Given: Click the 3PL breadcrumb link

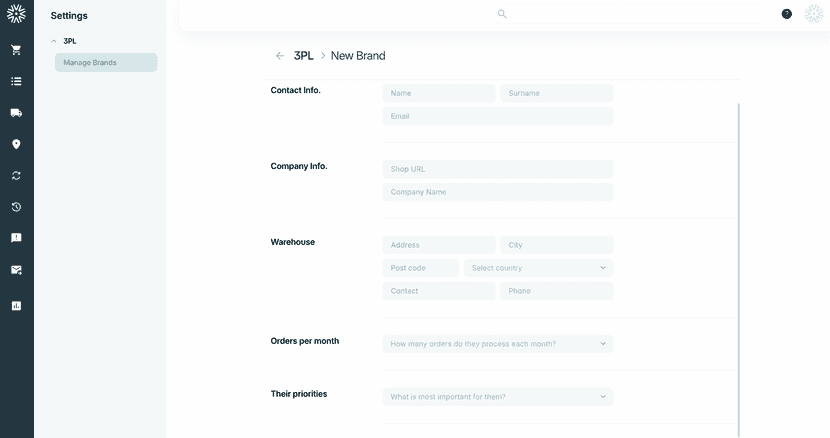Looking at the screenshot, I should [304, 56].
